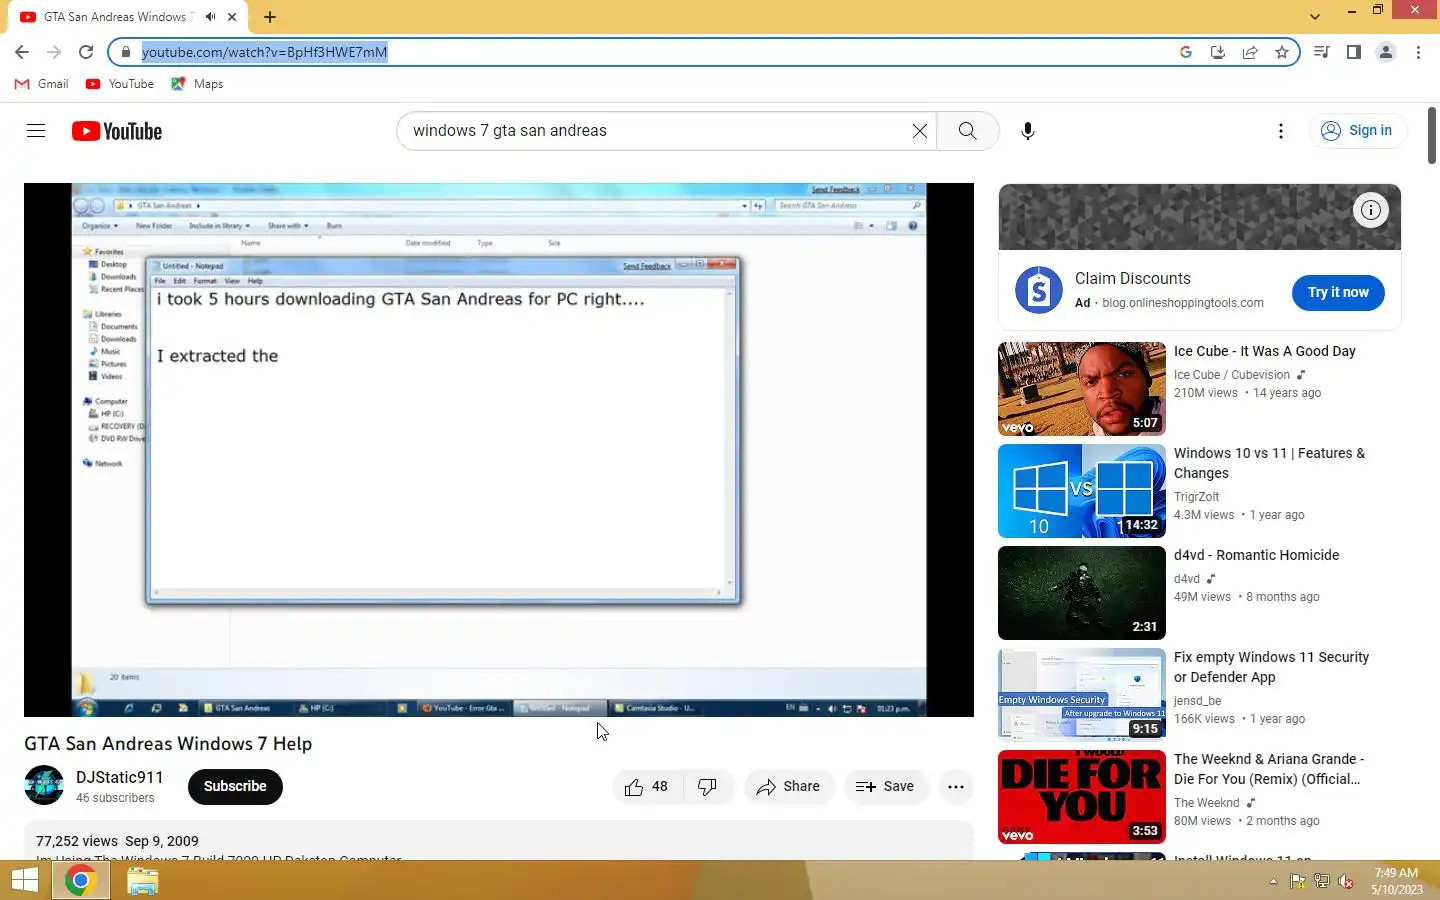Viewport: 1440px width, 900px height.
Task: Open the Windows Start button
Action: tap(25, 881)
